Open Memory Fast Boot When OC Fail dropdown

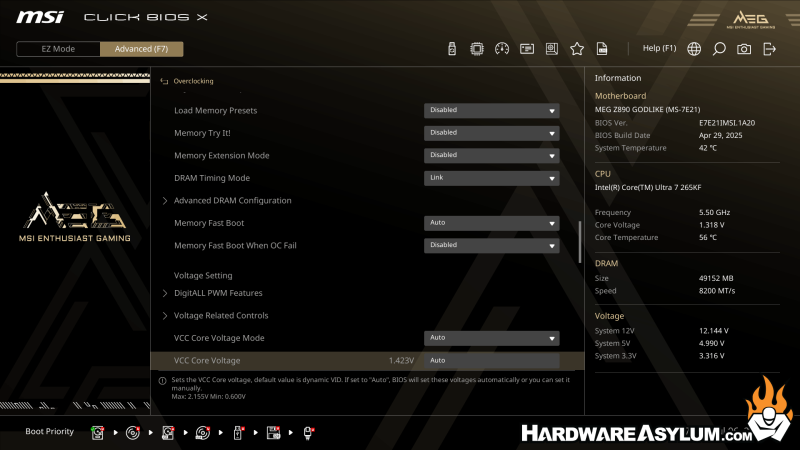click(491, 245)
